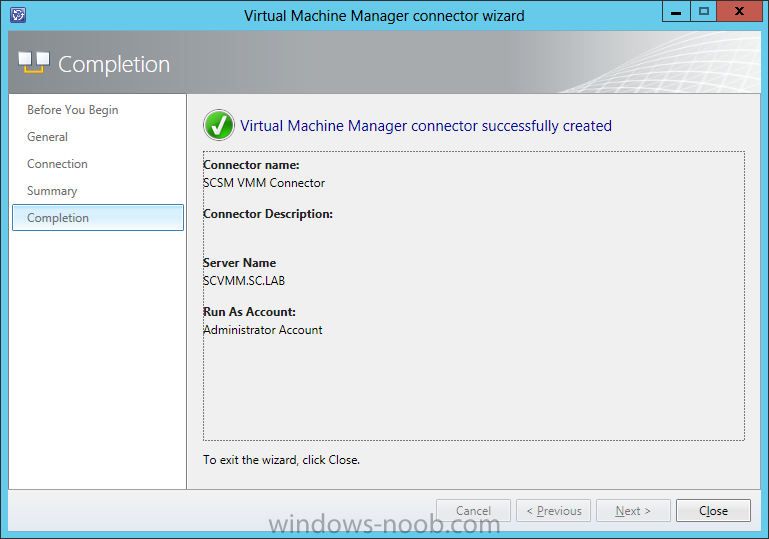Select the Completion wizard step
The image size is (769, 539).
98,218
